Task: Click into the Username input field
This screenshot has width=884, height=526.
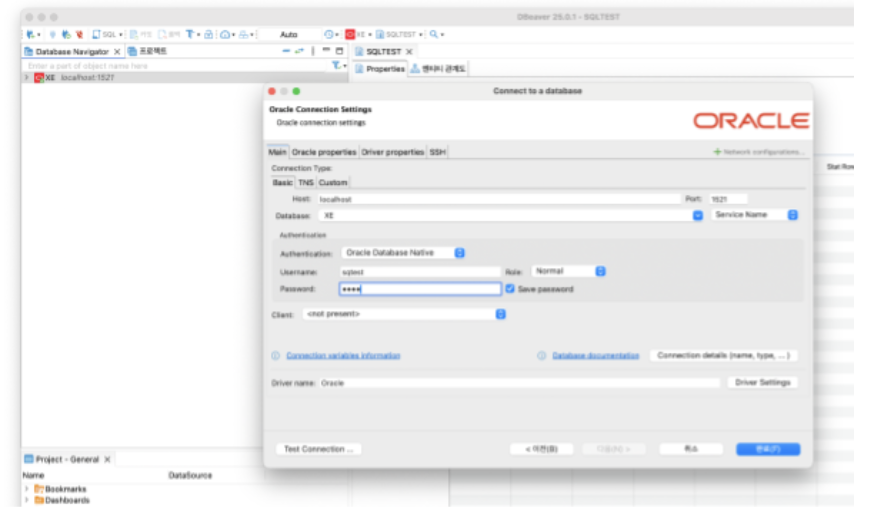Action: (419, 271)
